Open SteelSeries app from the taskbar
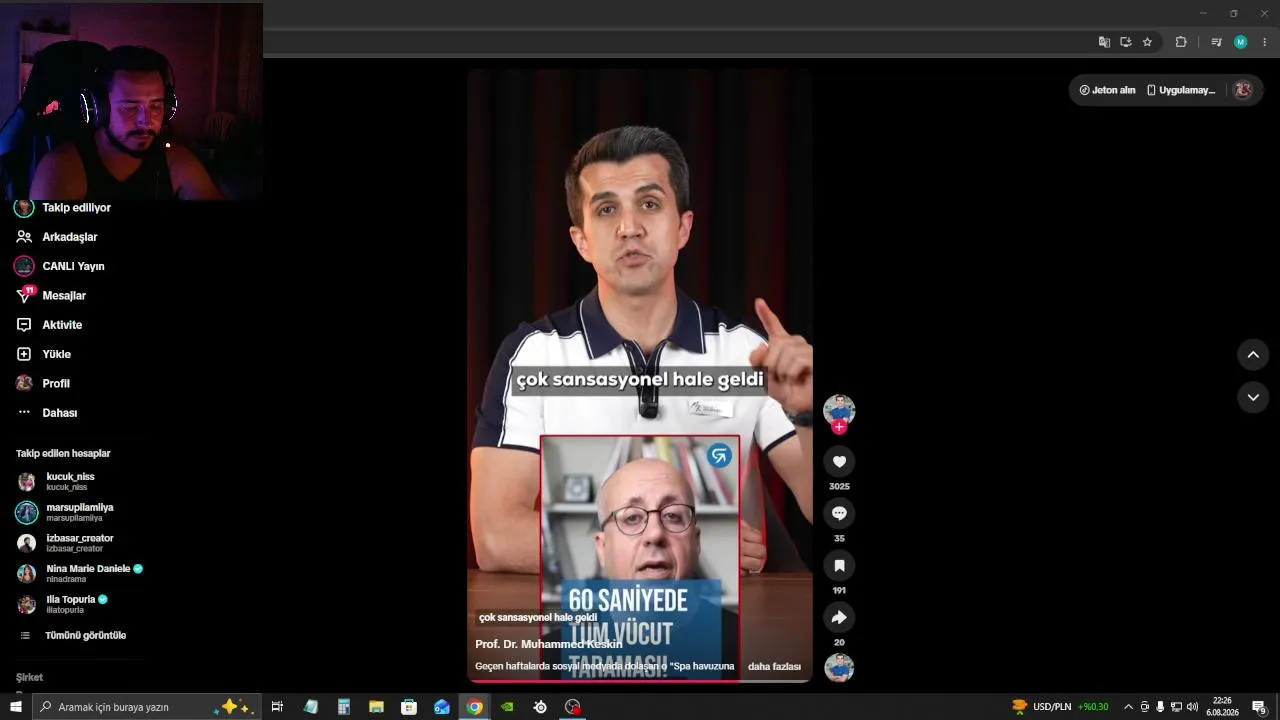Screen dimensions: 1280x720 coord(540,707)
